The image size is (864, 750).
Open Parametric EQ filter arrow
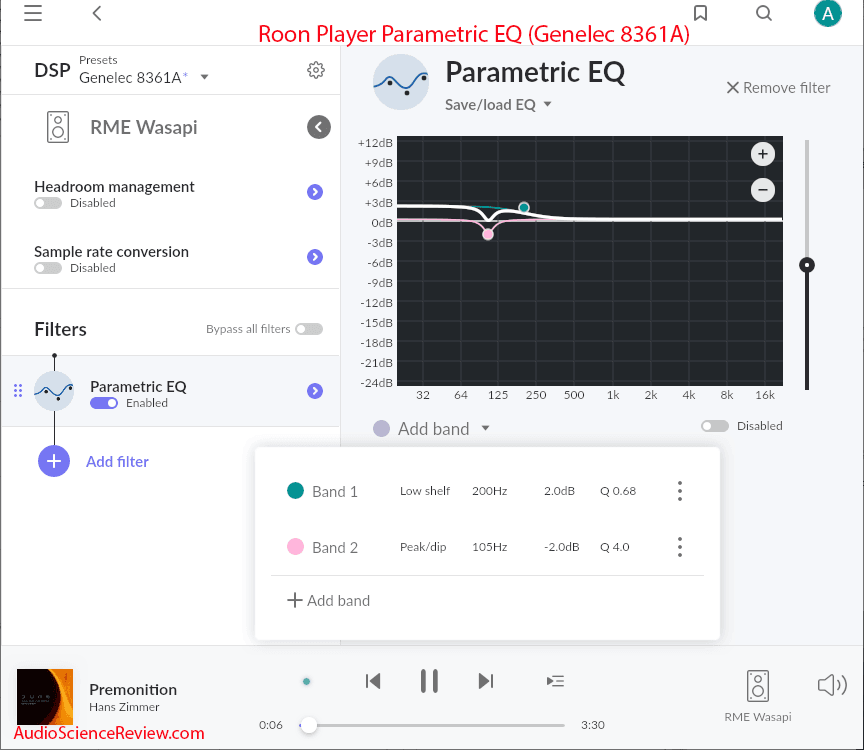315,391
